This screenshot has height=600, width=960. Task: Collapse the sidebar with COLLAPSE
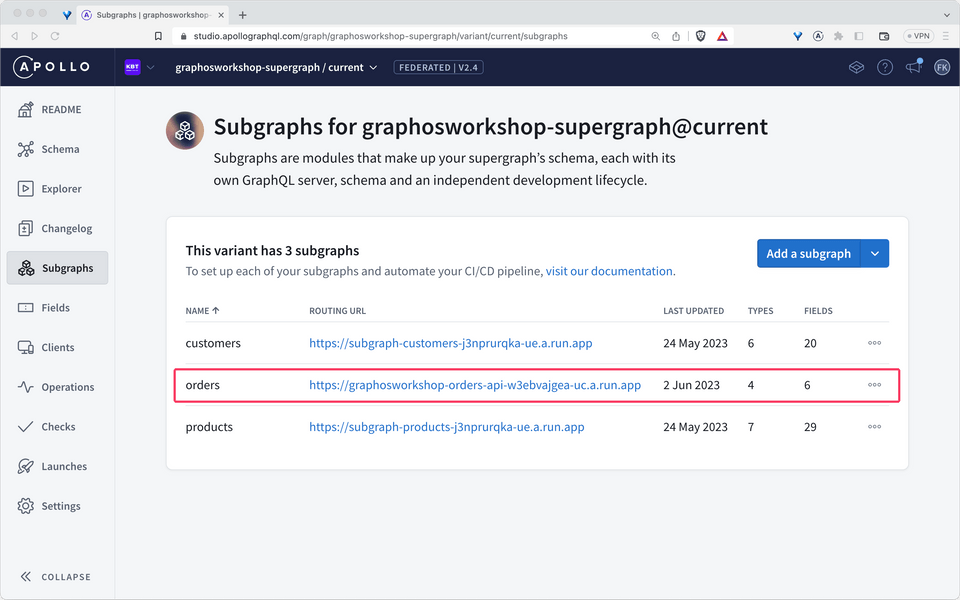click(x=56, y=577)
